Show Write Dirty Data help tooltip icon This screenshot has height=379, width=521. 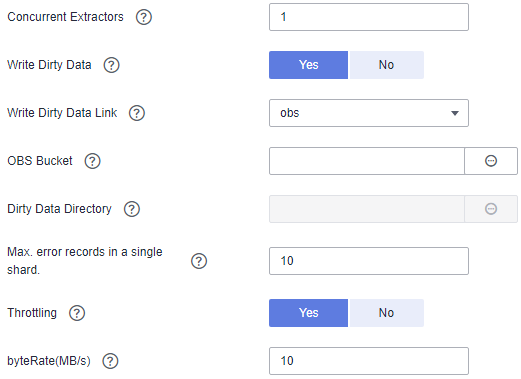pyautogui.click(x=111, y=65)
